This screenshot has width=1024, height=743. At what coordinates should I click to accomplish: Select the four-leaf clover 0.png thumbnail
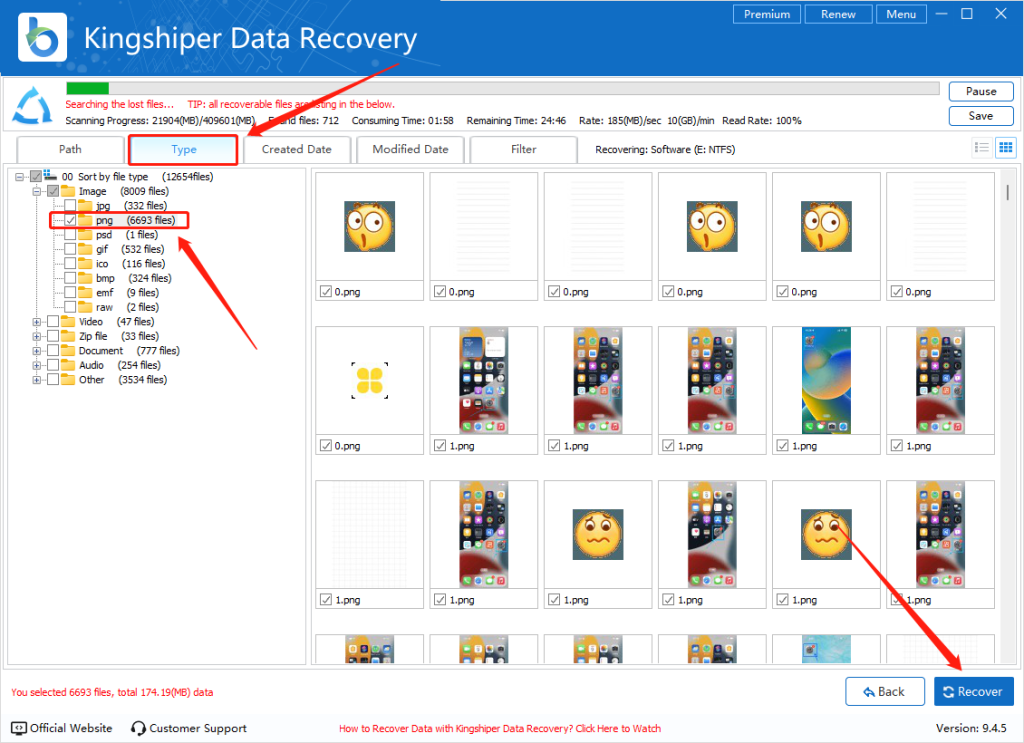point(370,381)
